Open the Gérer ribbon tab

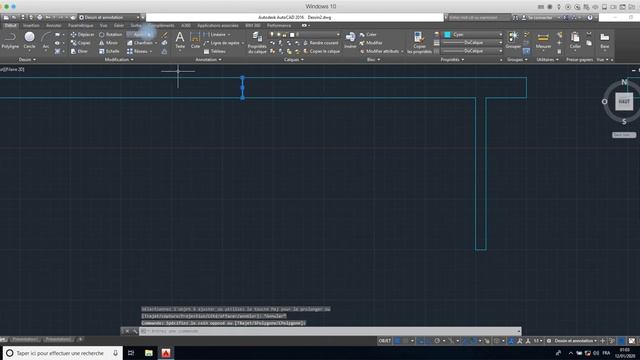[x=119, y=25]
